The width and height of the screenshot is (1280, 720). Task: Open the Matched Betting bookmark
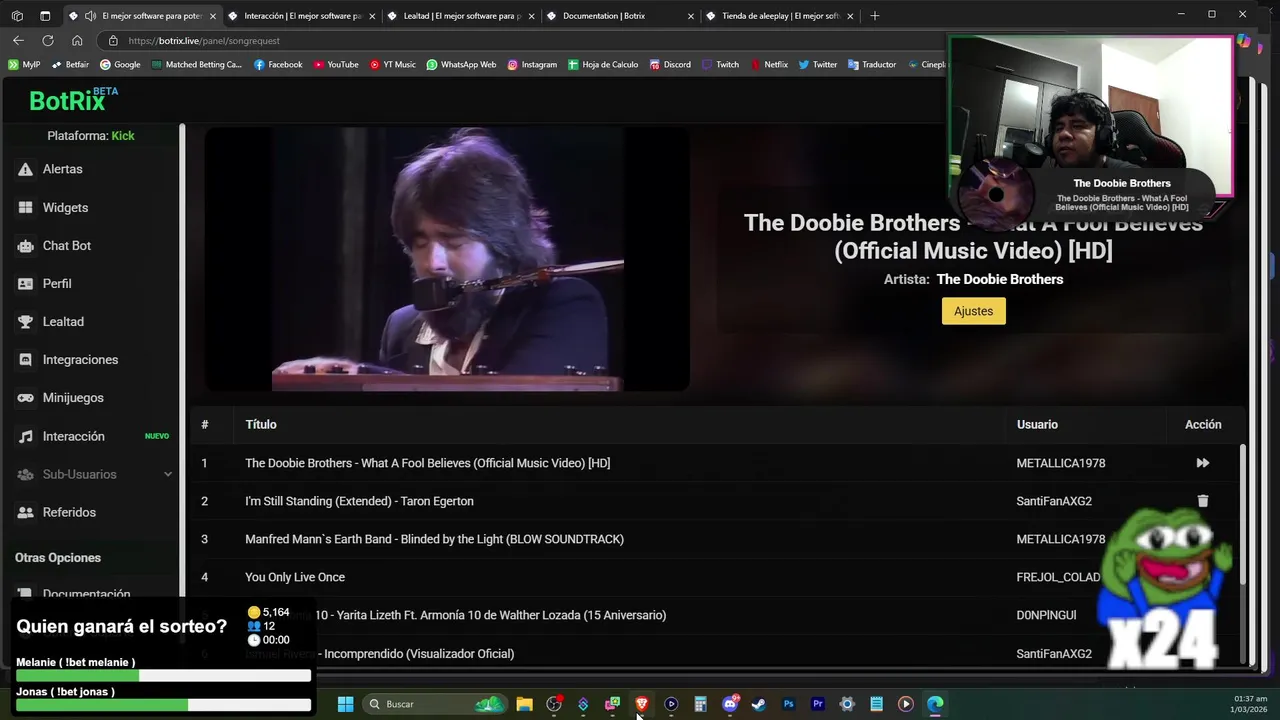click(197, 64)
